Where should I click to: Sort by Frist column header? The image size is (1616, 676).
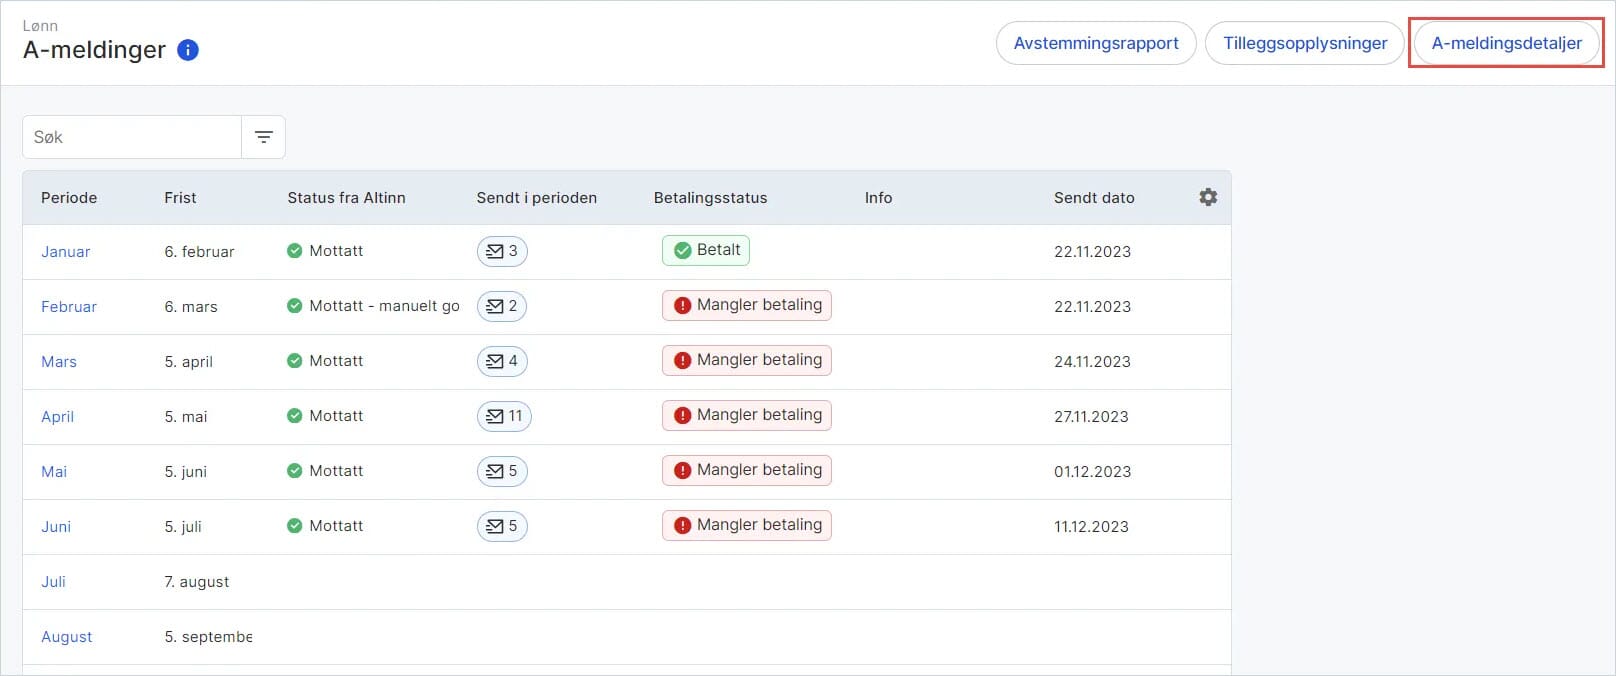tap(180, 198)
